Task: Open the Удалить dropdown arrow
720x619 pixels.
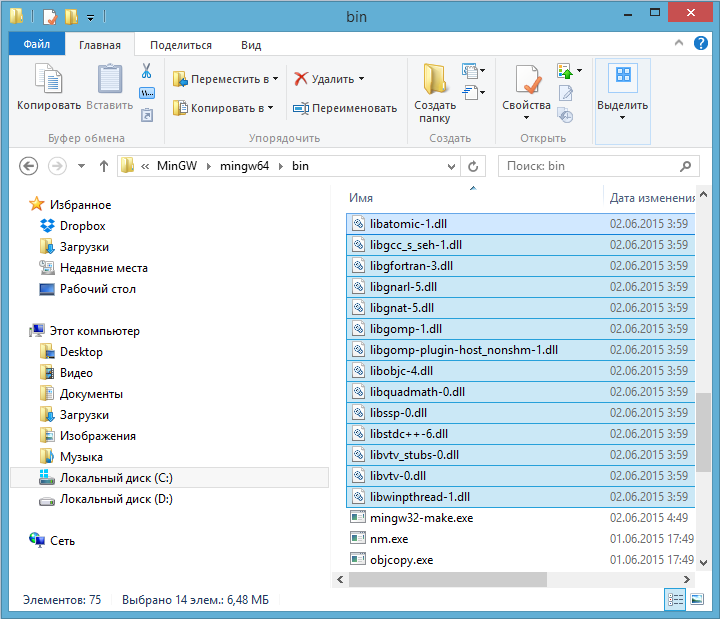Action: [361, 79]
